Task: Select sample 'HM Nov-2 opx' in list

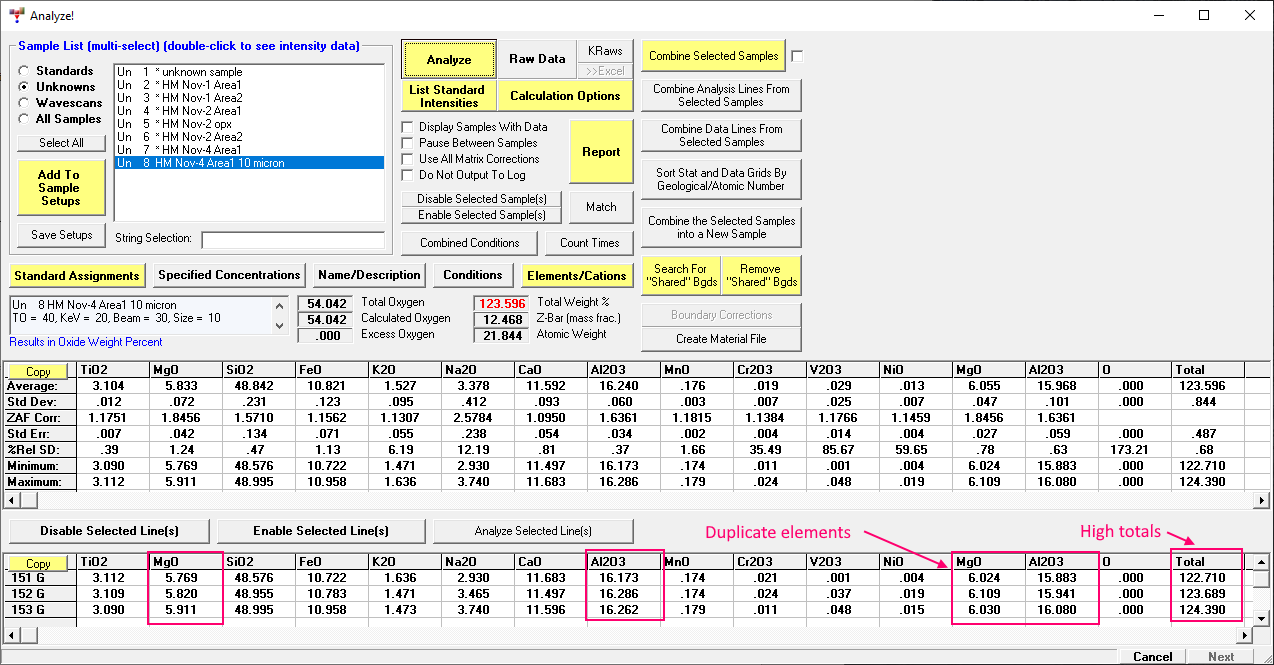Action: (x=200, y=124)
